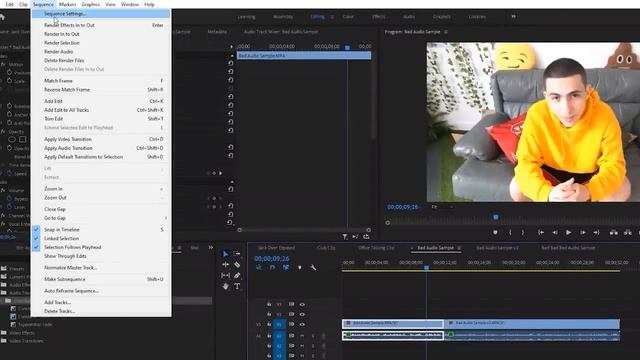Open the Markers menu
Image resolution: width=640 pixels, height=360 pixels.
(x=67, y=4)
